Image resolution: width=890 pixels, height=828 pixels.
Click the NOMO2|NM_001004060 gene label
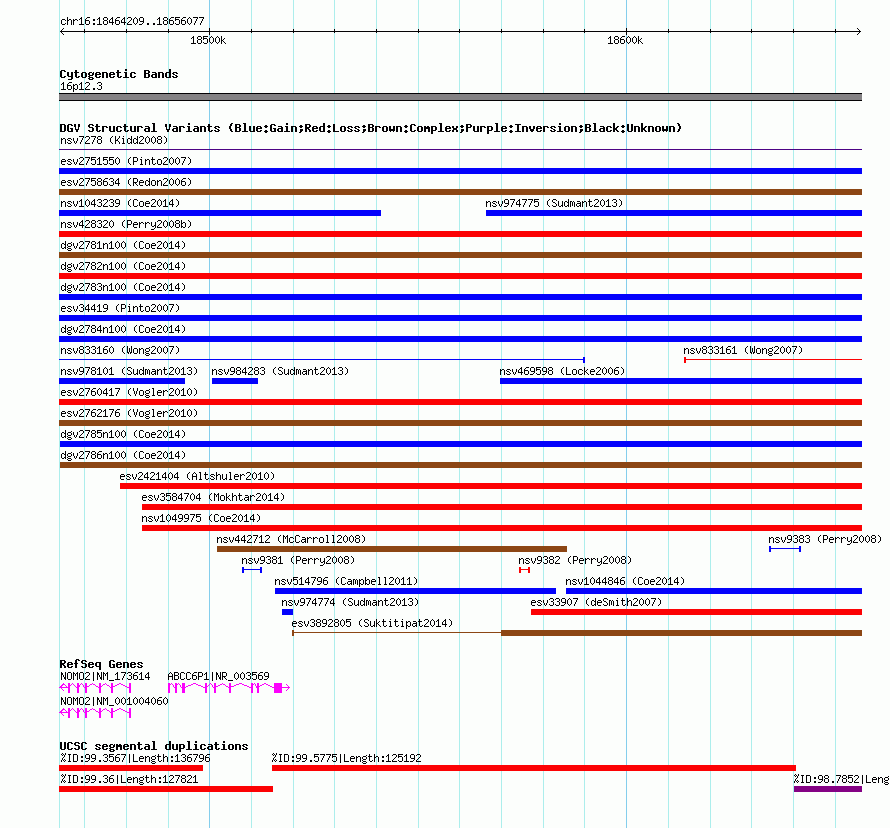coord(114,701)
